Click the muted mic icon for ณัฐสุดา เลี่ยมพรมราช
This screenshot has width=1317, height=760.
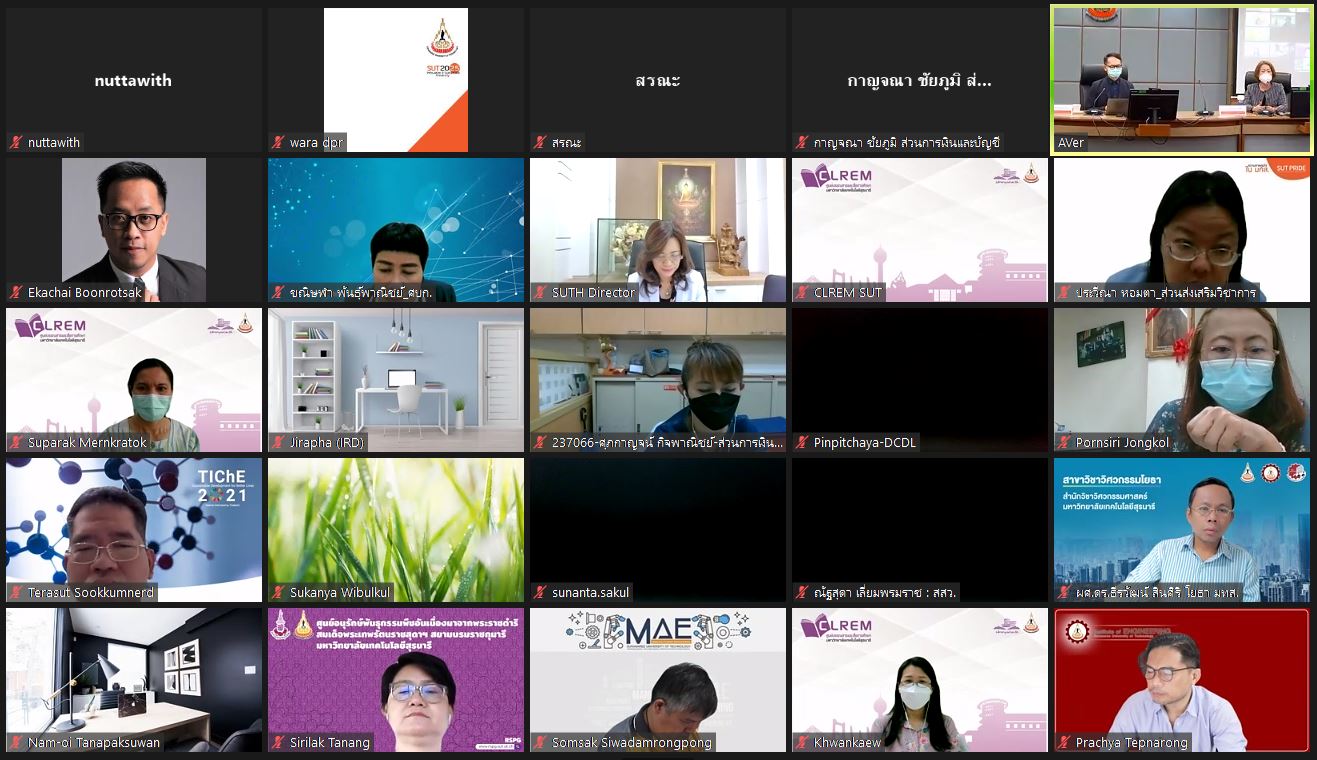tap(802, 592)
